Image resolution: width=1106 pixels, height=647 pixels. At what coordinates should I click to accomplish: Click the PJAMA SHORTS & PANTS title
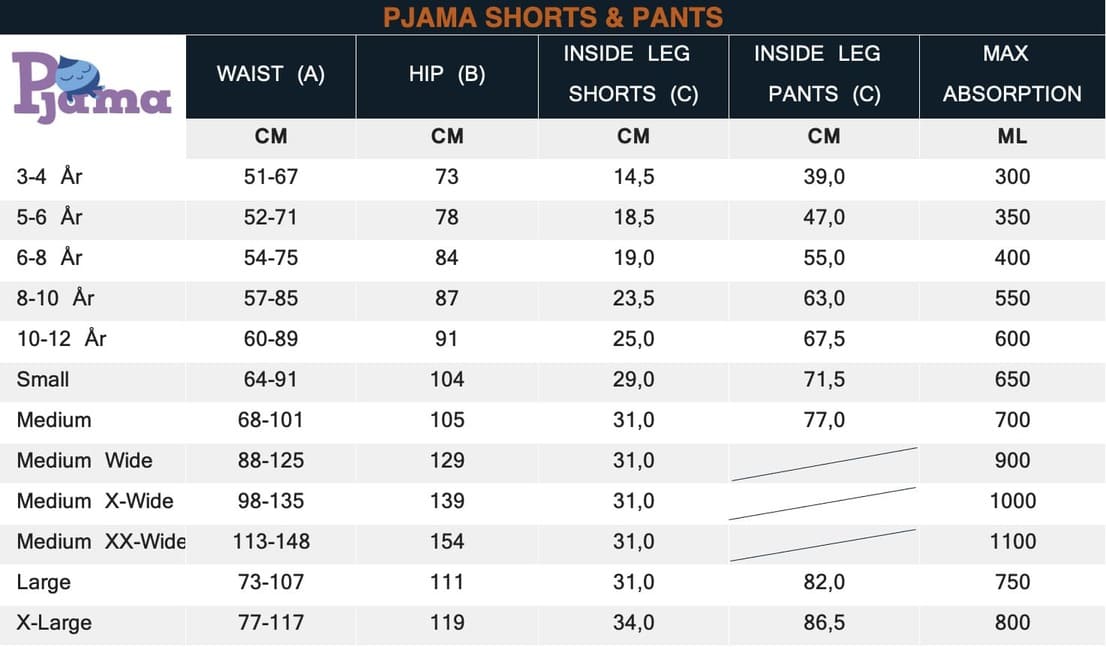[x=553, y=17]
